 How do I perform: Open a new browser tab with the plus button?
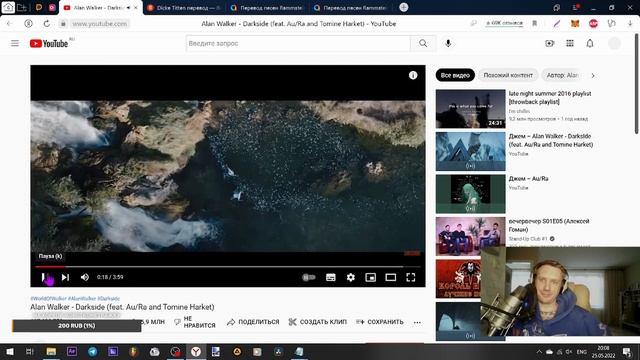coord(404,7)
